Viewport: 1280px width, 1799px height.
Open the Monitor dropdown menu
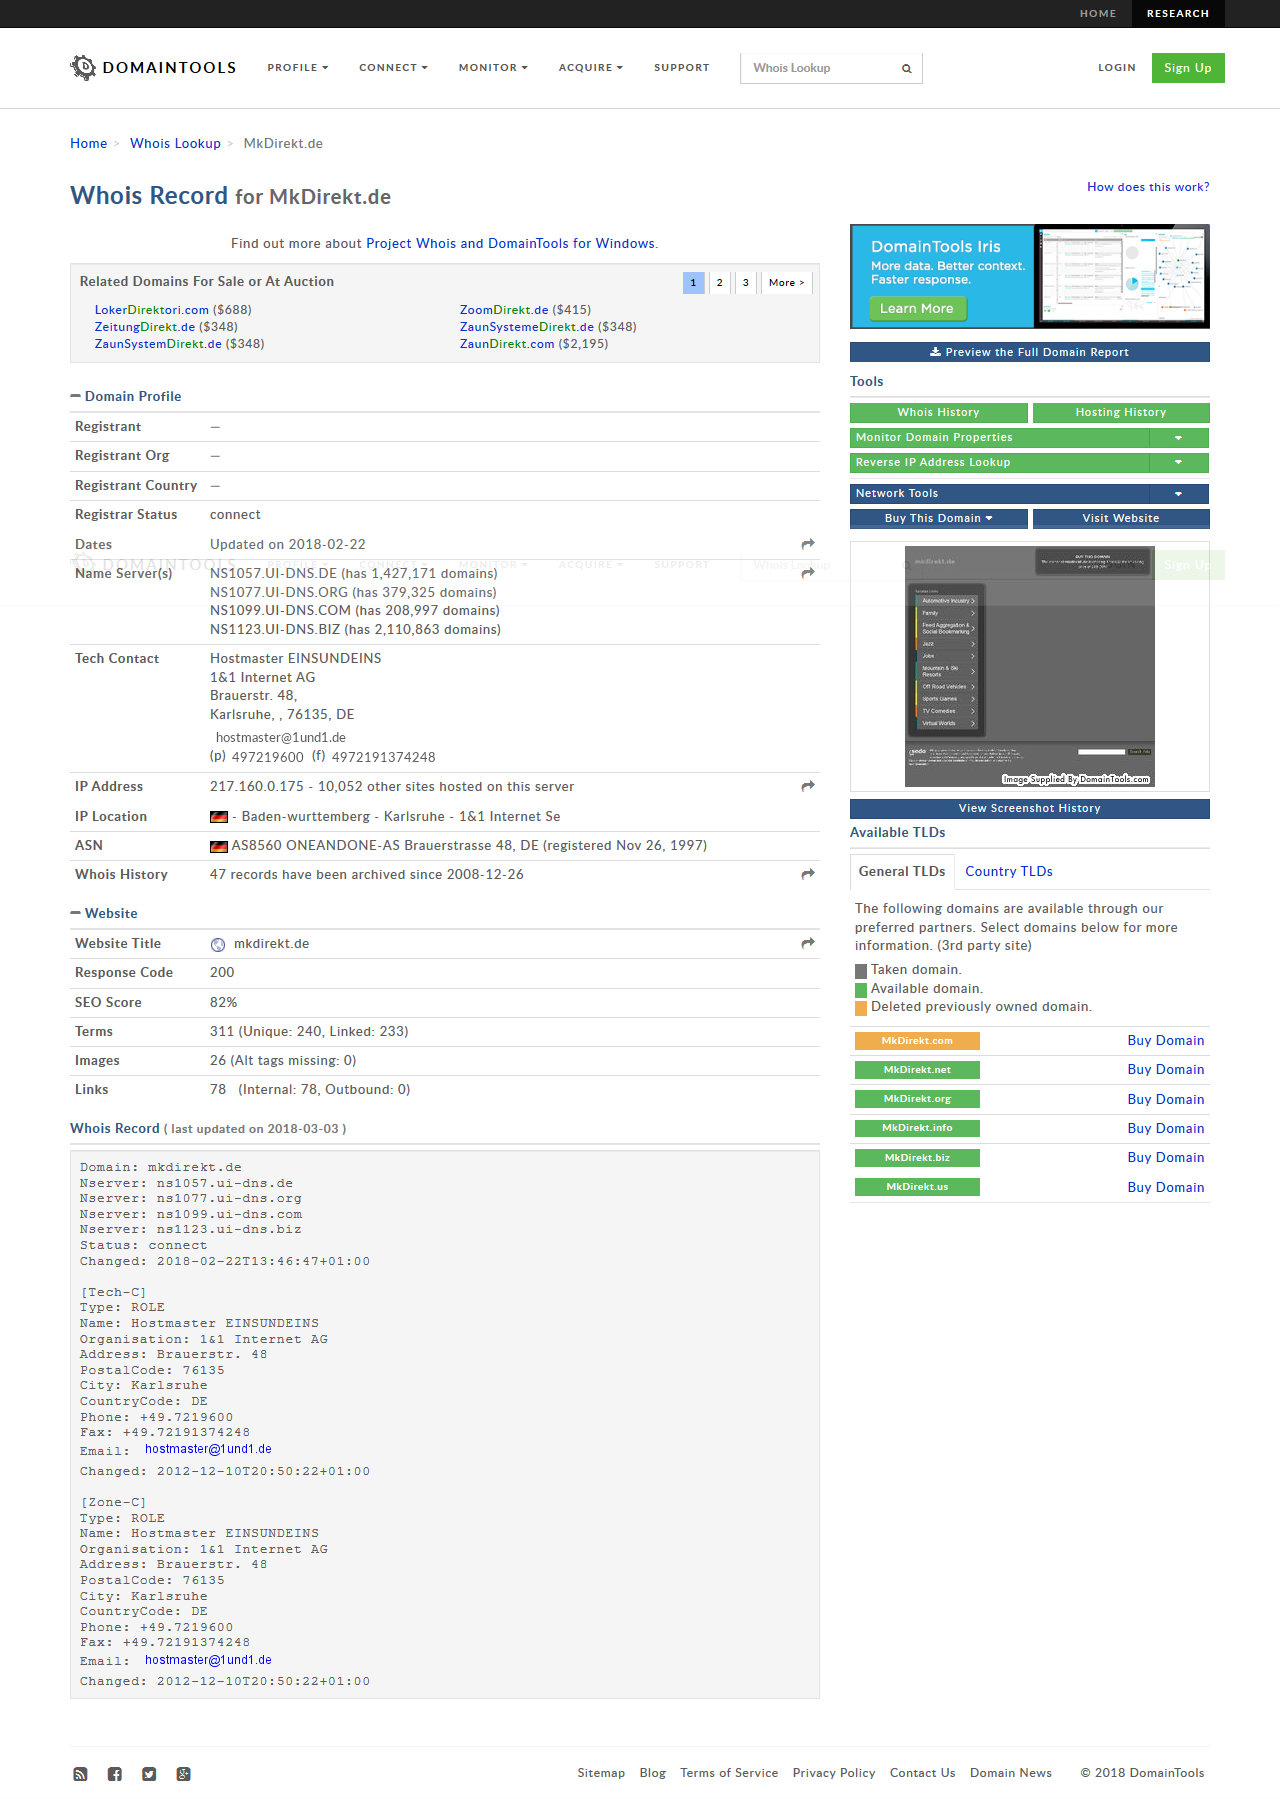(493, 68)
